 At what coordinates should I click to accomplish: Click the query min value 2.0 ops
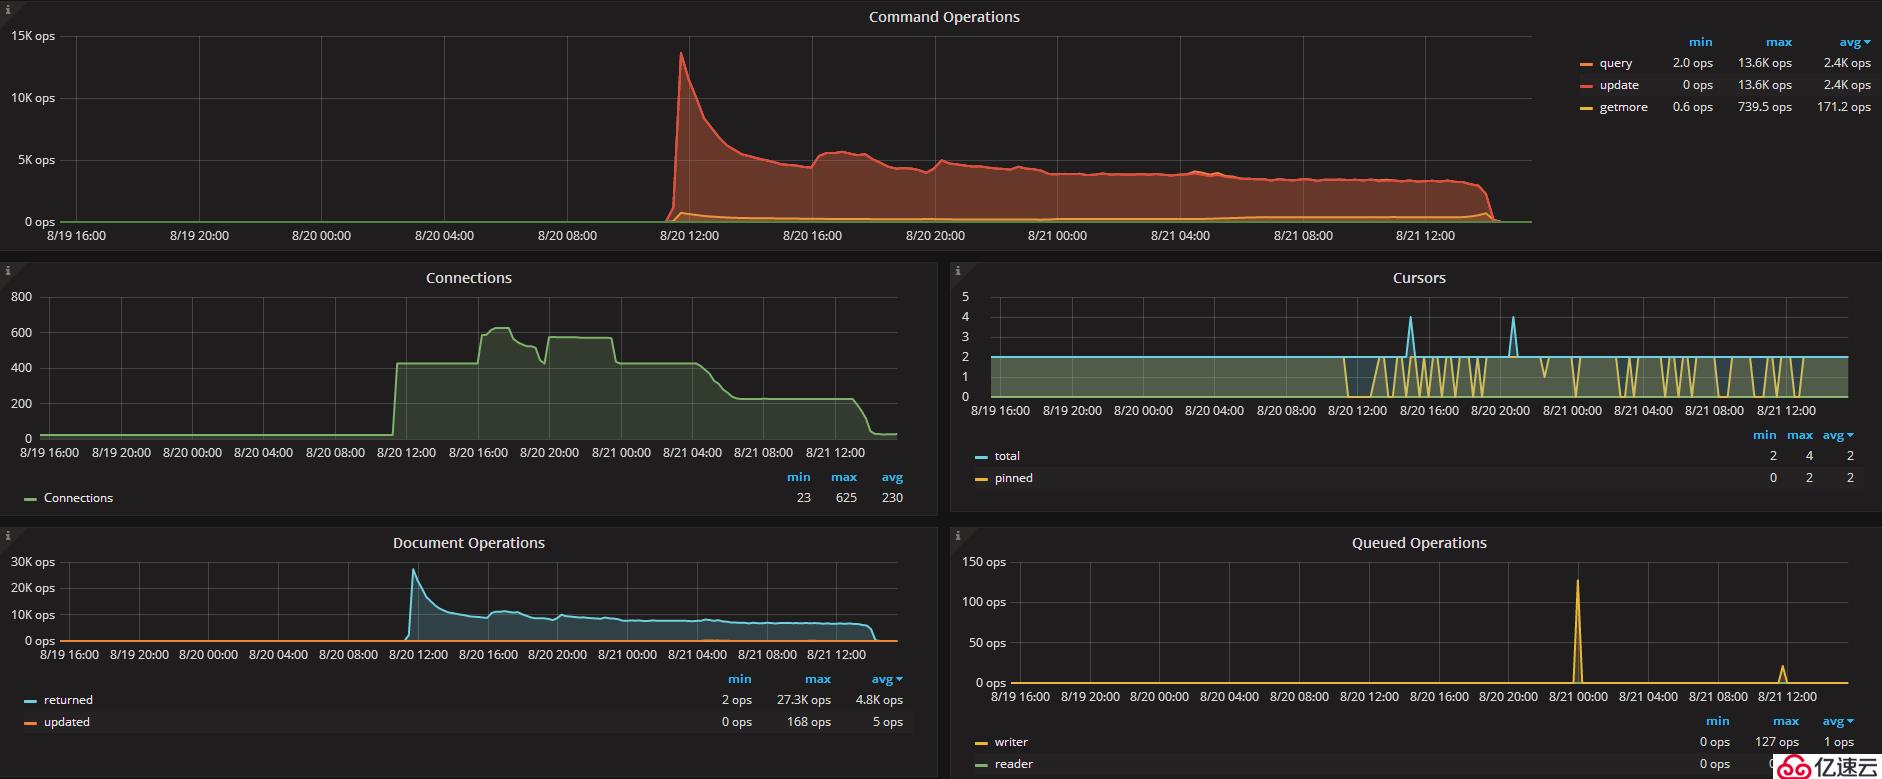point(1692,63)
